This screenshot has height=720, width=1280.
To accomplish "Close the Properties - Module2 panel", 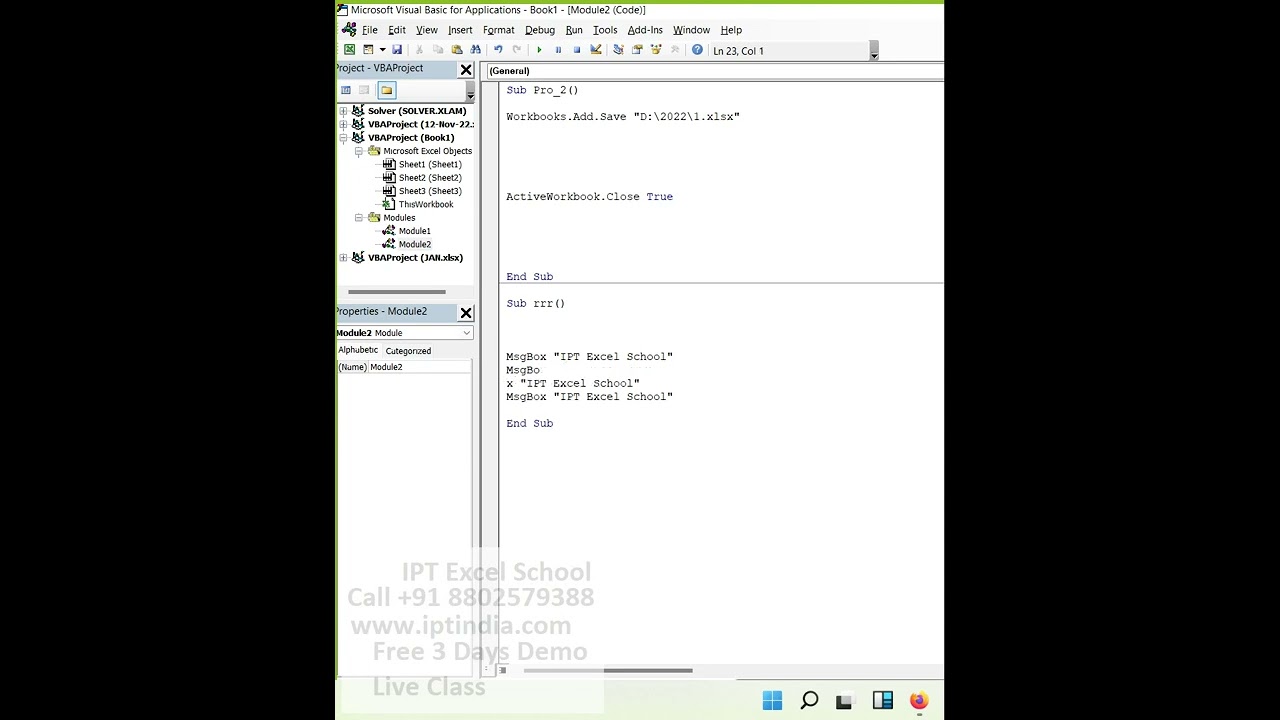I will [466, 313].
